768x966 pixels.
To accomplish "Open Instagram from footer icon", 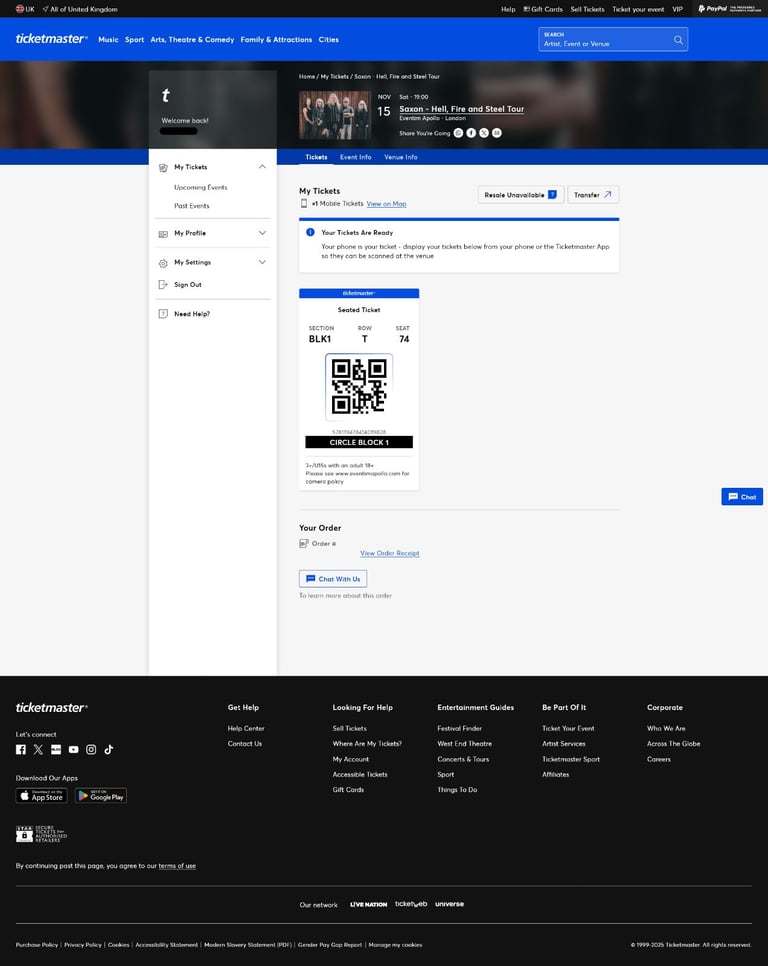I will (91, 750).
